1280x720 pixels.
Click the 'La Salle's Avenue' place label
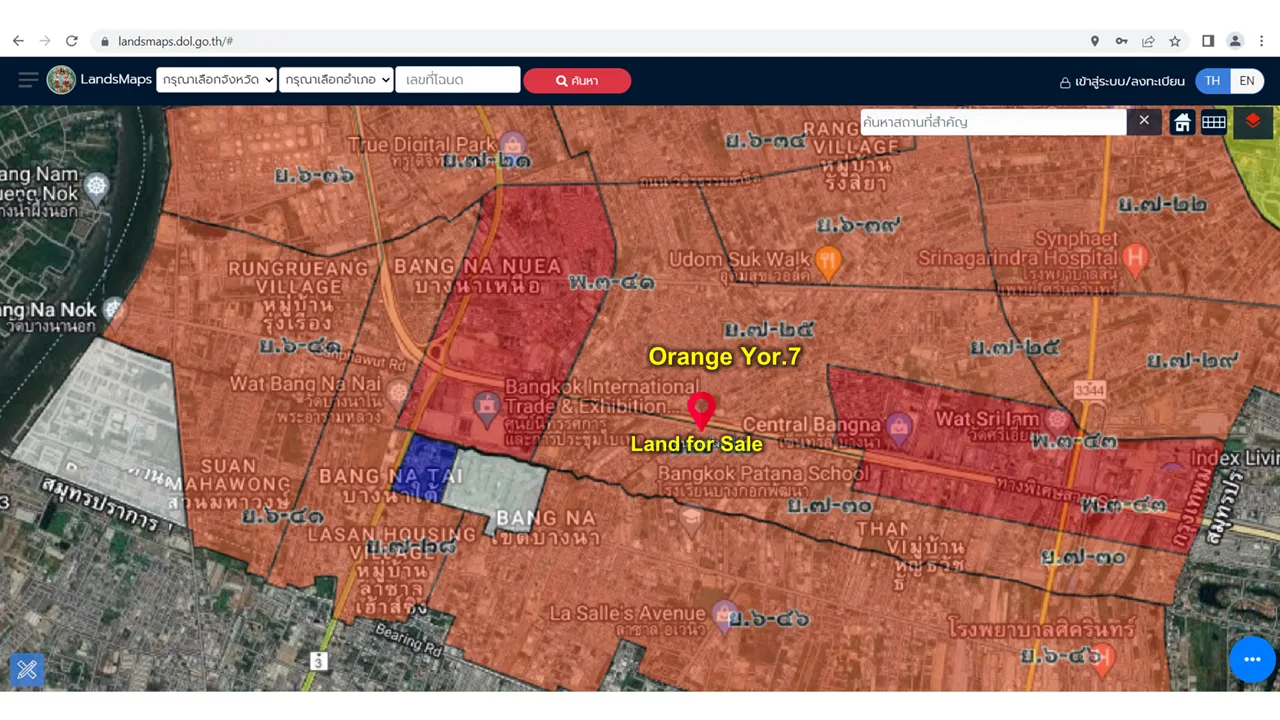[x=628, y=612]
